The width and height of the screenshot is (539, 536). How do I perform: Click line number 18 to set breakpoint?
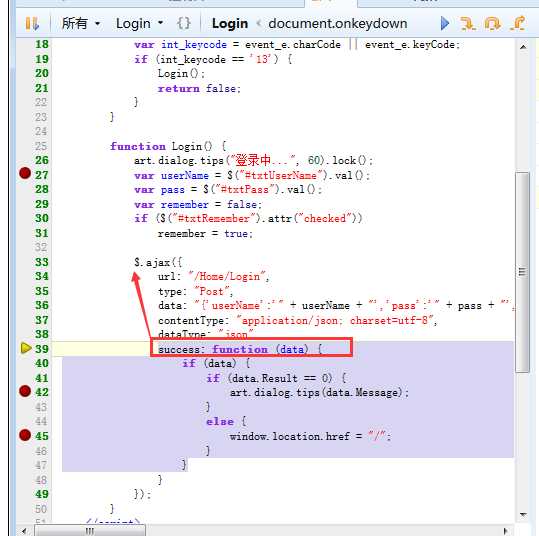[42, 44]
